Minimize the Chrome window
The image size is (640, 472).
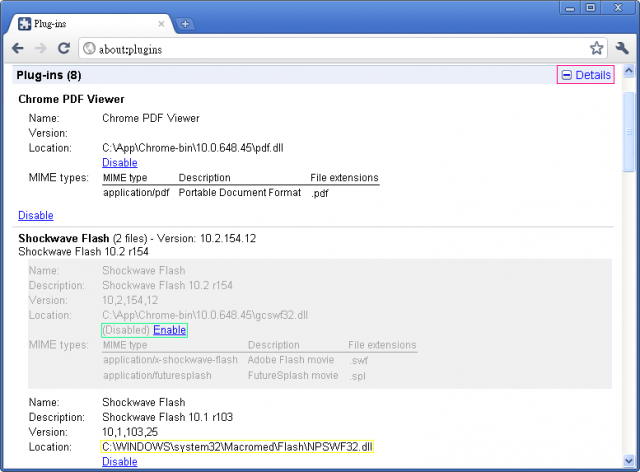tap(570, 8)
